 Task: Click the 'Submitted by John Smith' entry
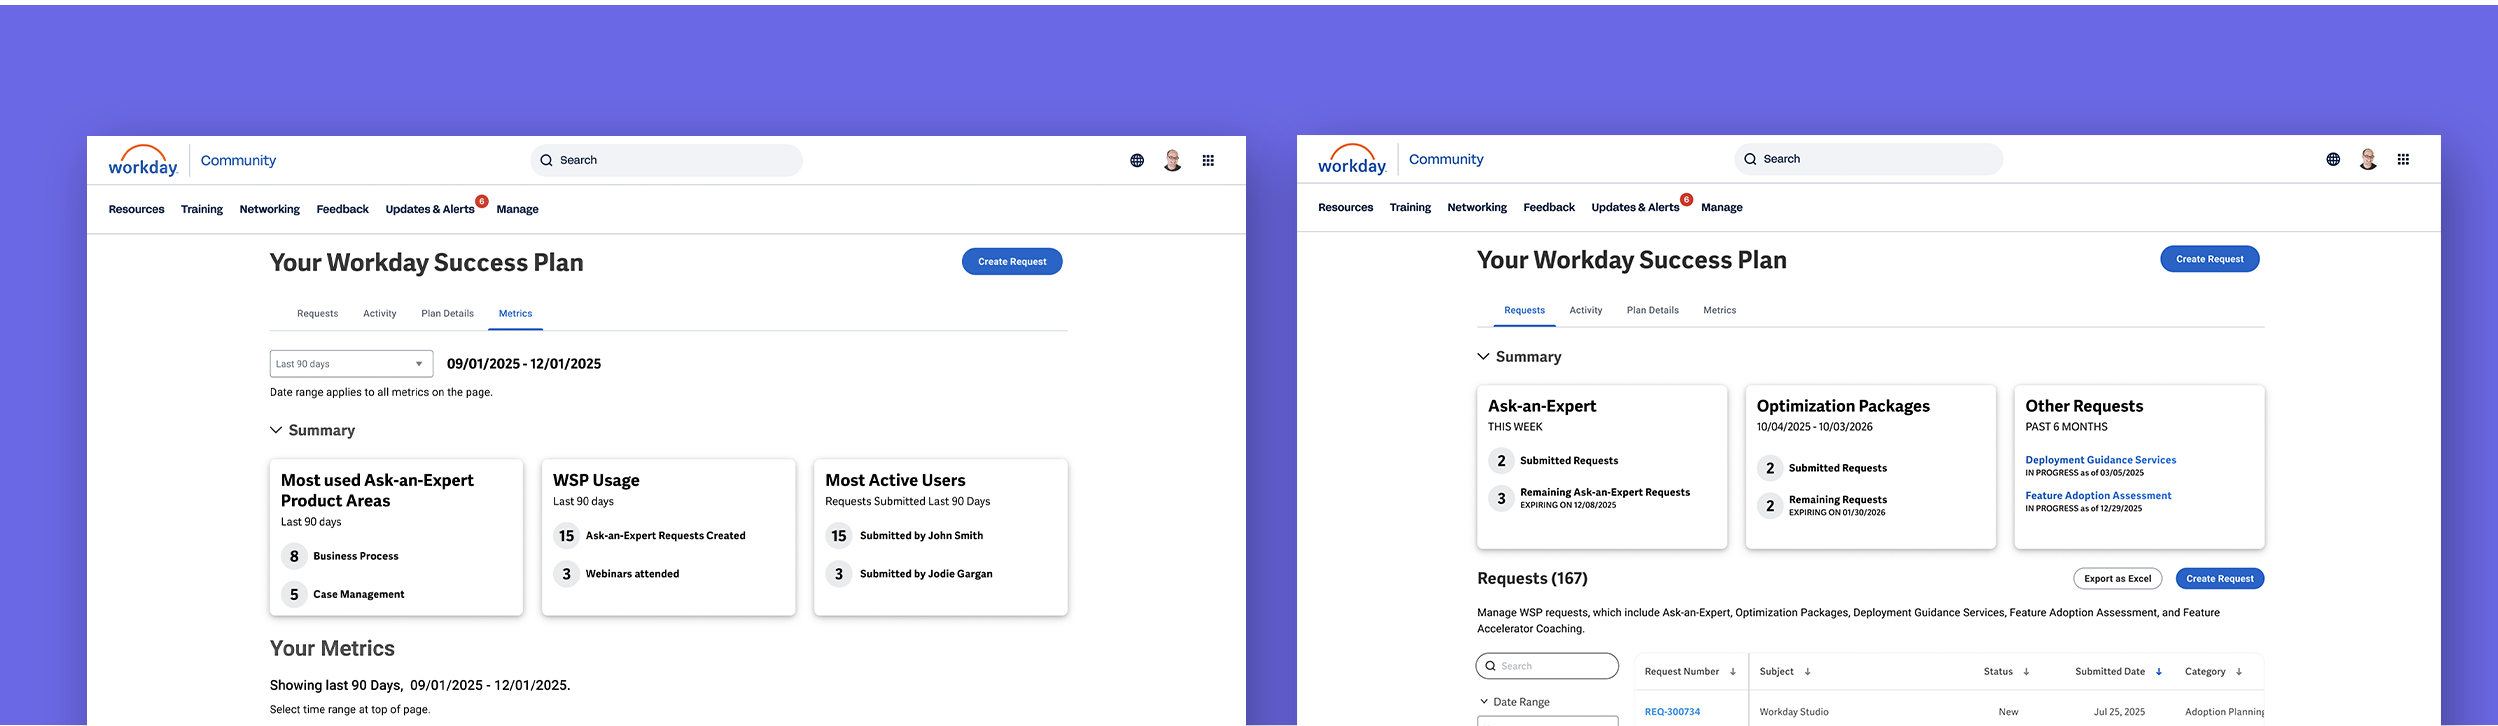pyautogui.click(x=921, y=536)
